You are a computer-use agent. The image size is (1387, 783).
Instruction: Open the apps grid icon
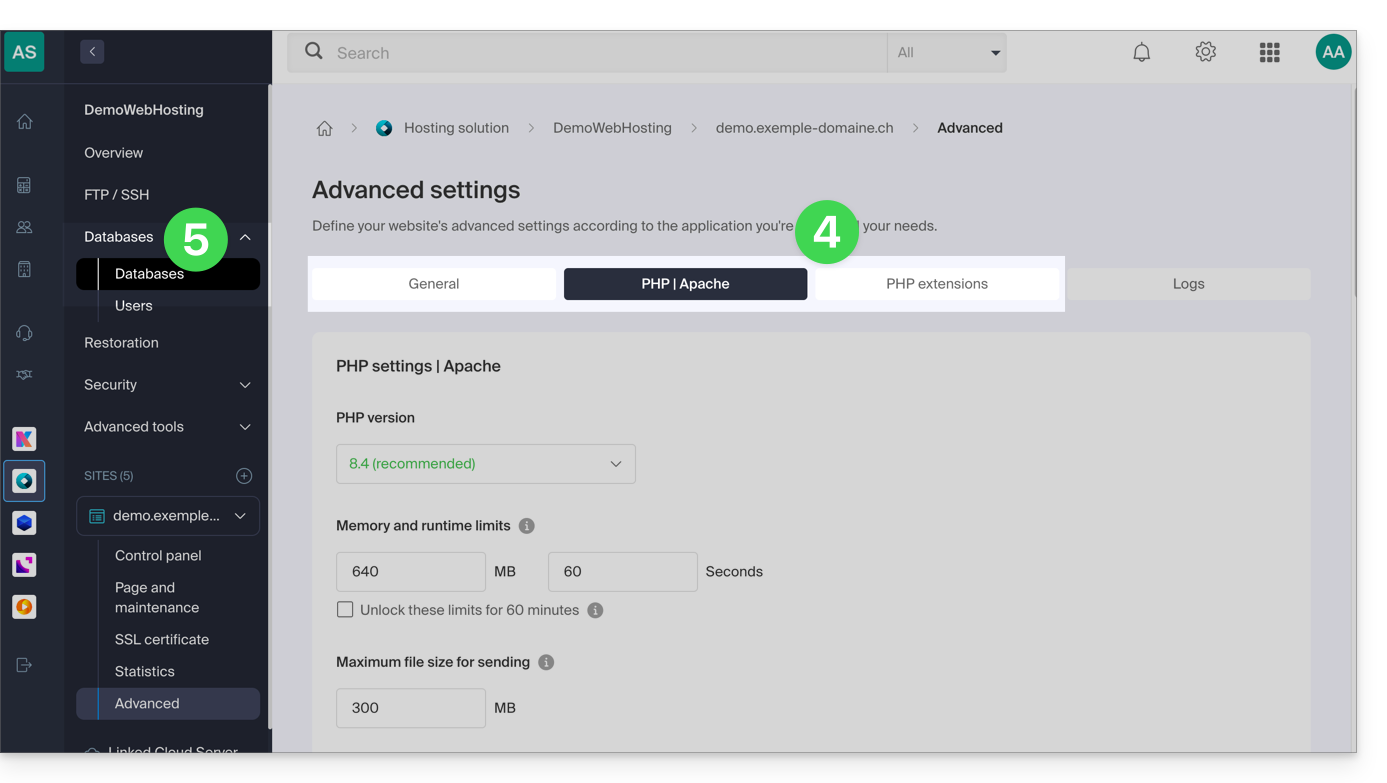1269,52
